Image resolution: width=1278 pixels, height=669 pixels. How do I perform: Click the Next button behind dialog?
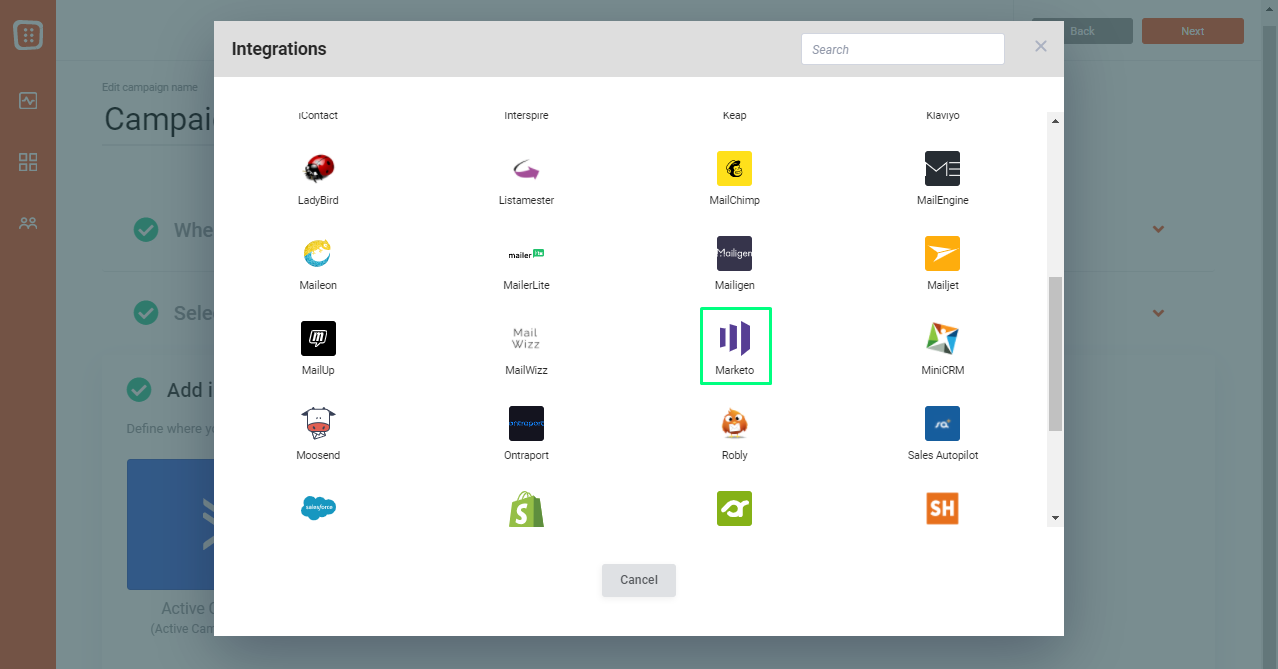tap(1193, 31)
